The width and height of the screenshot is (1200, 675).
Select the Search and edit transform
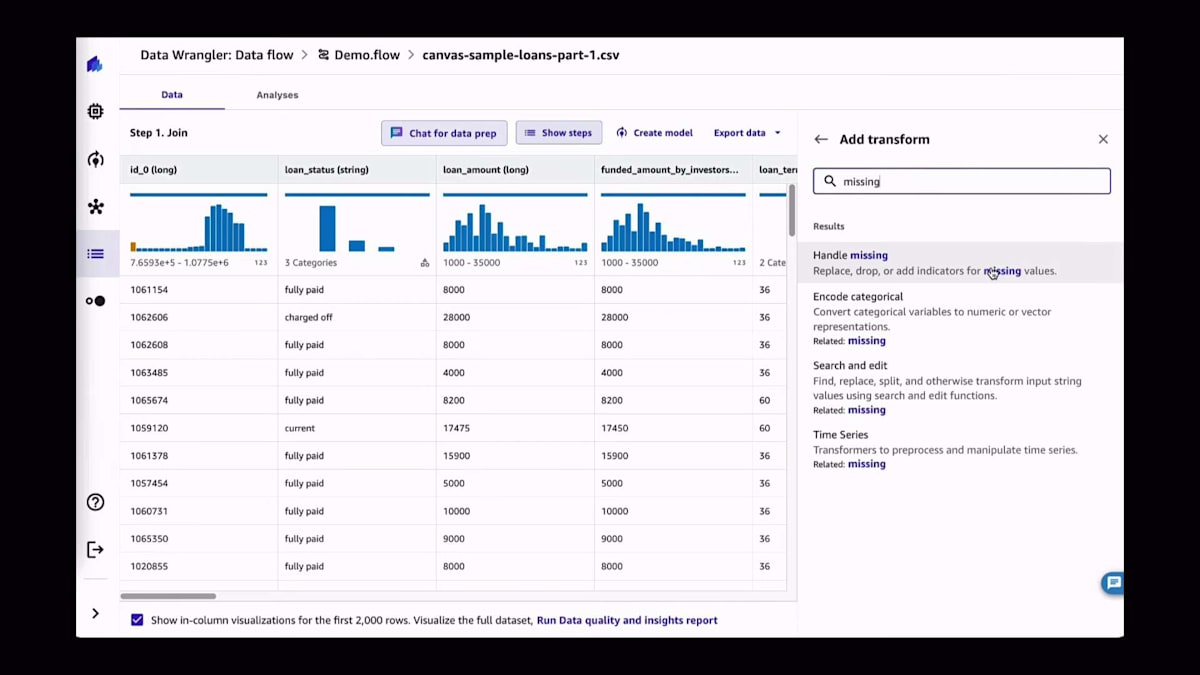[x=961, y=388]
